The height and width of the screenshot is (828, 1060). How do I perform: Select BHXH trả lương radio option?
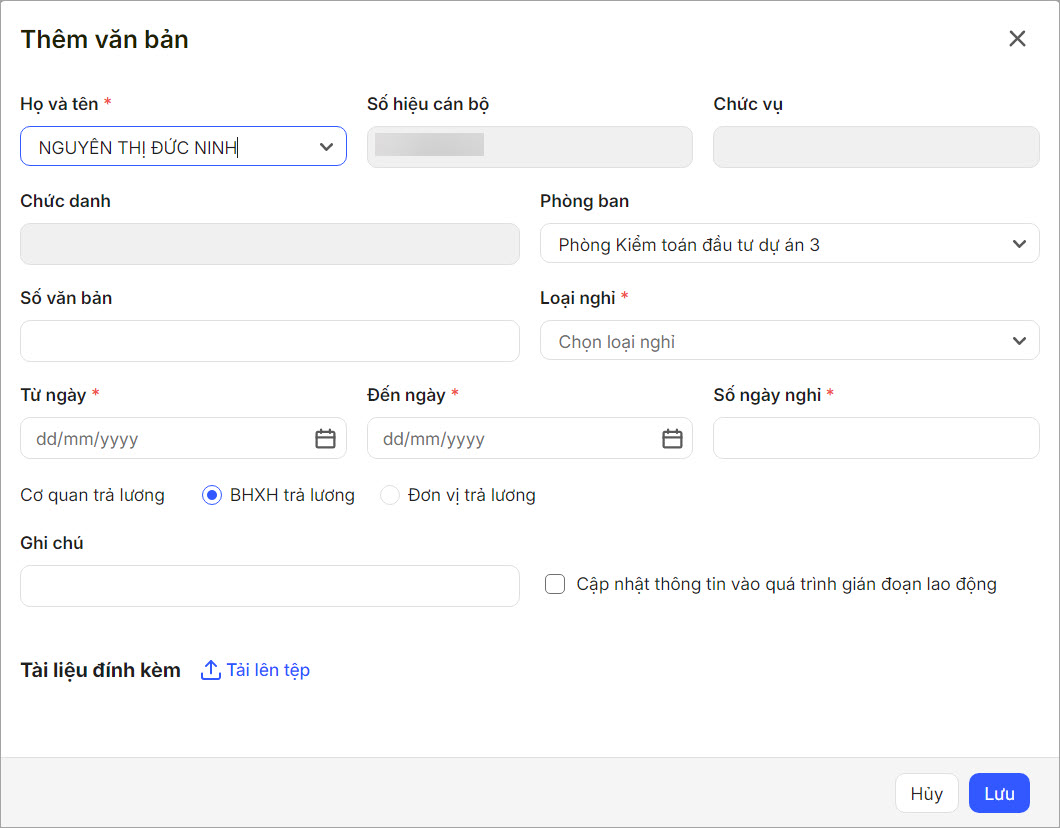click(x=212, y=495)
